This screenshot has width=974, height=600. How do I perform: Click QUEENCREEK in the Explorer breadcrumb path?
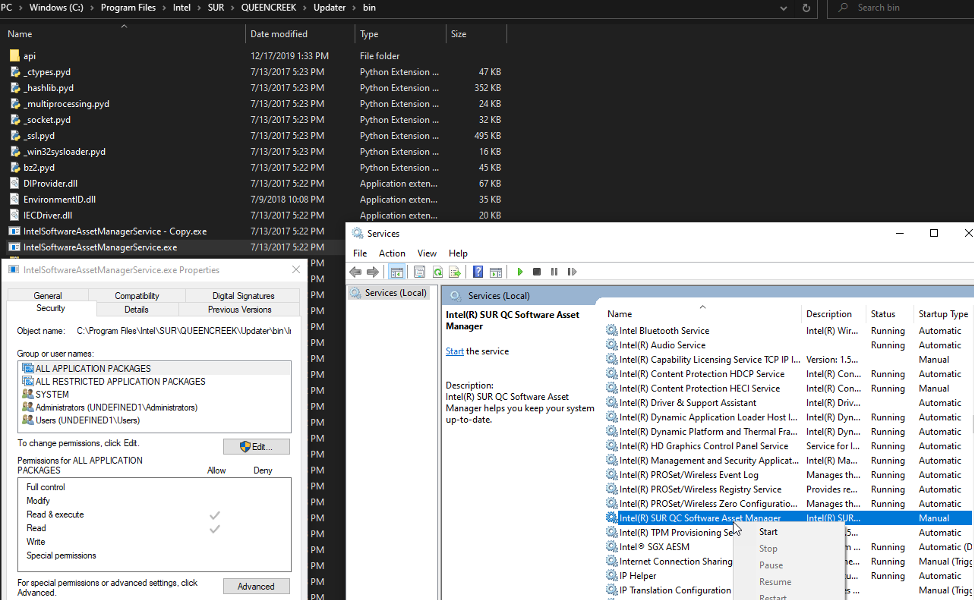pos(268,8)
